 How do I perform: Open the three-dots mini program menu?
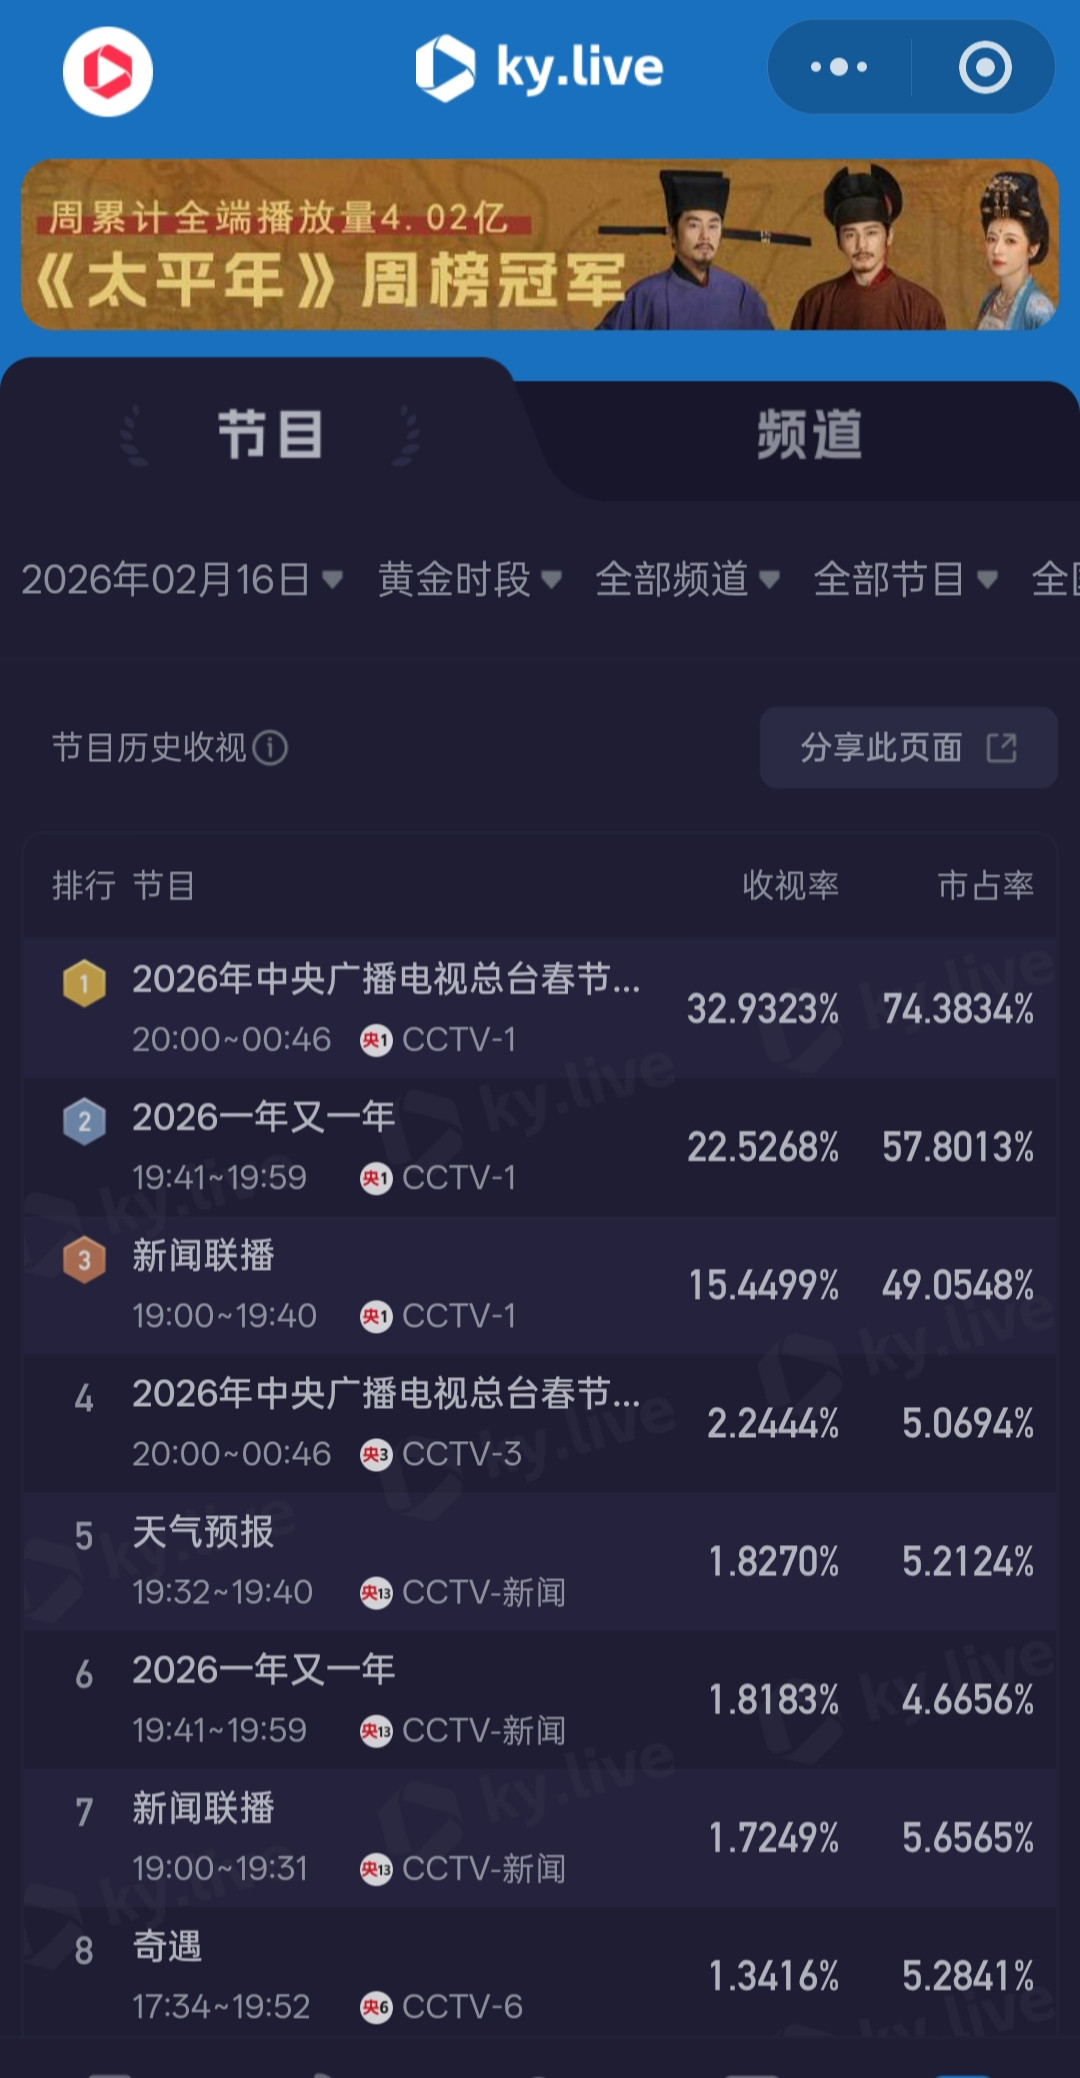[839, 67]
